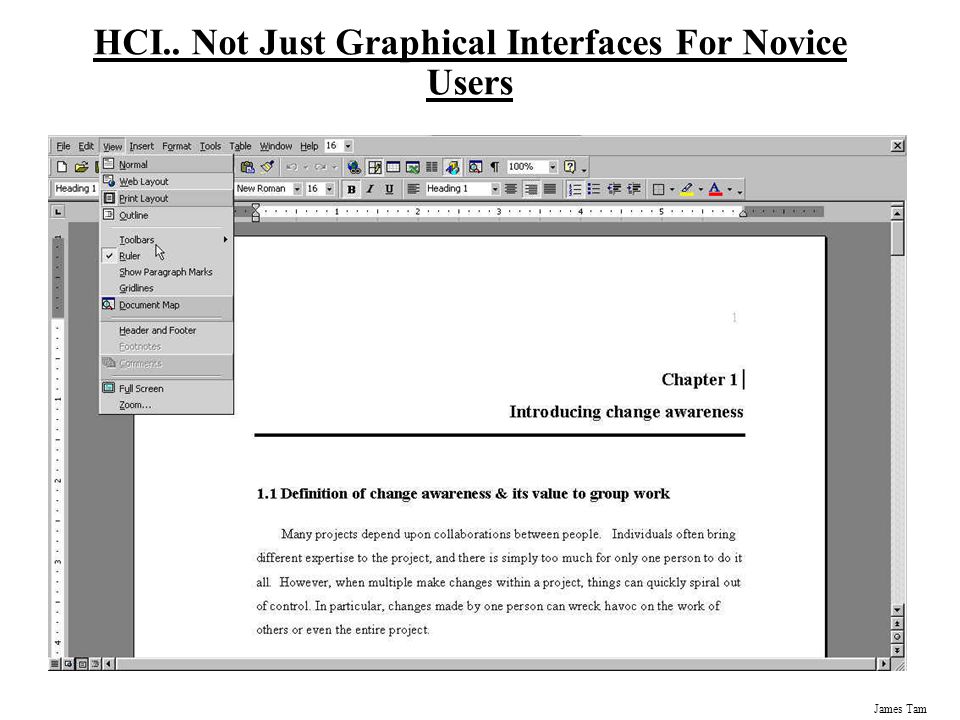The height and width of the screenshot is (720, 960).
Task: Open the Insert menu
Action: click(141, 146)
